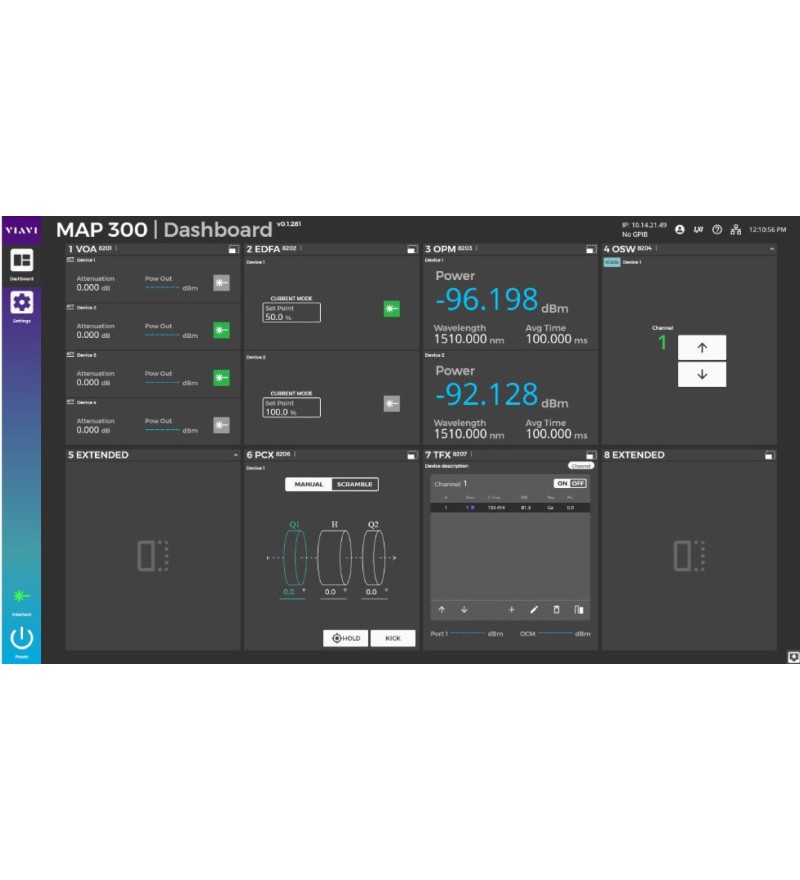Open the user account icon
Screen dimensions: 800x880
pyautogui.click(x=680, y=230)
